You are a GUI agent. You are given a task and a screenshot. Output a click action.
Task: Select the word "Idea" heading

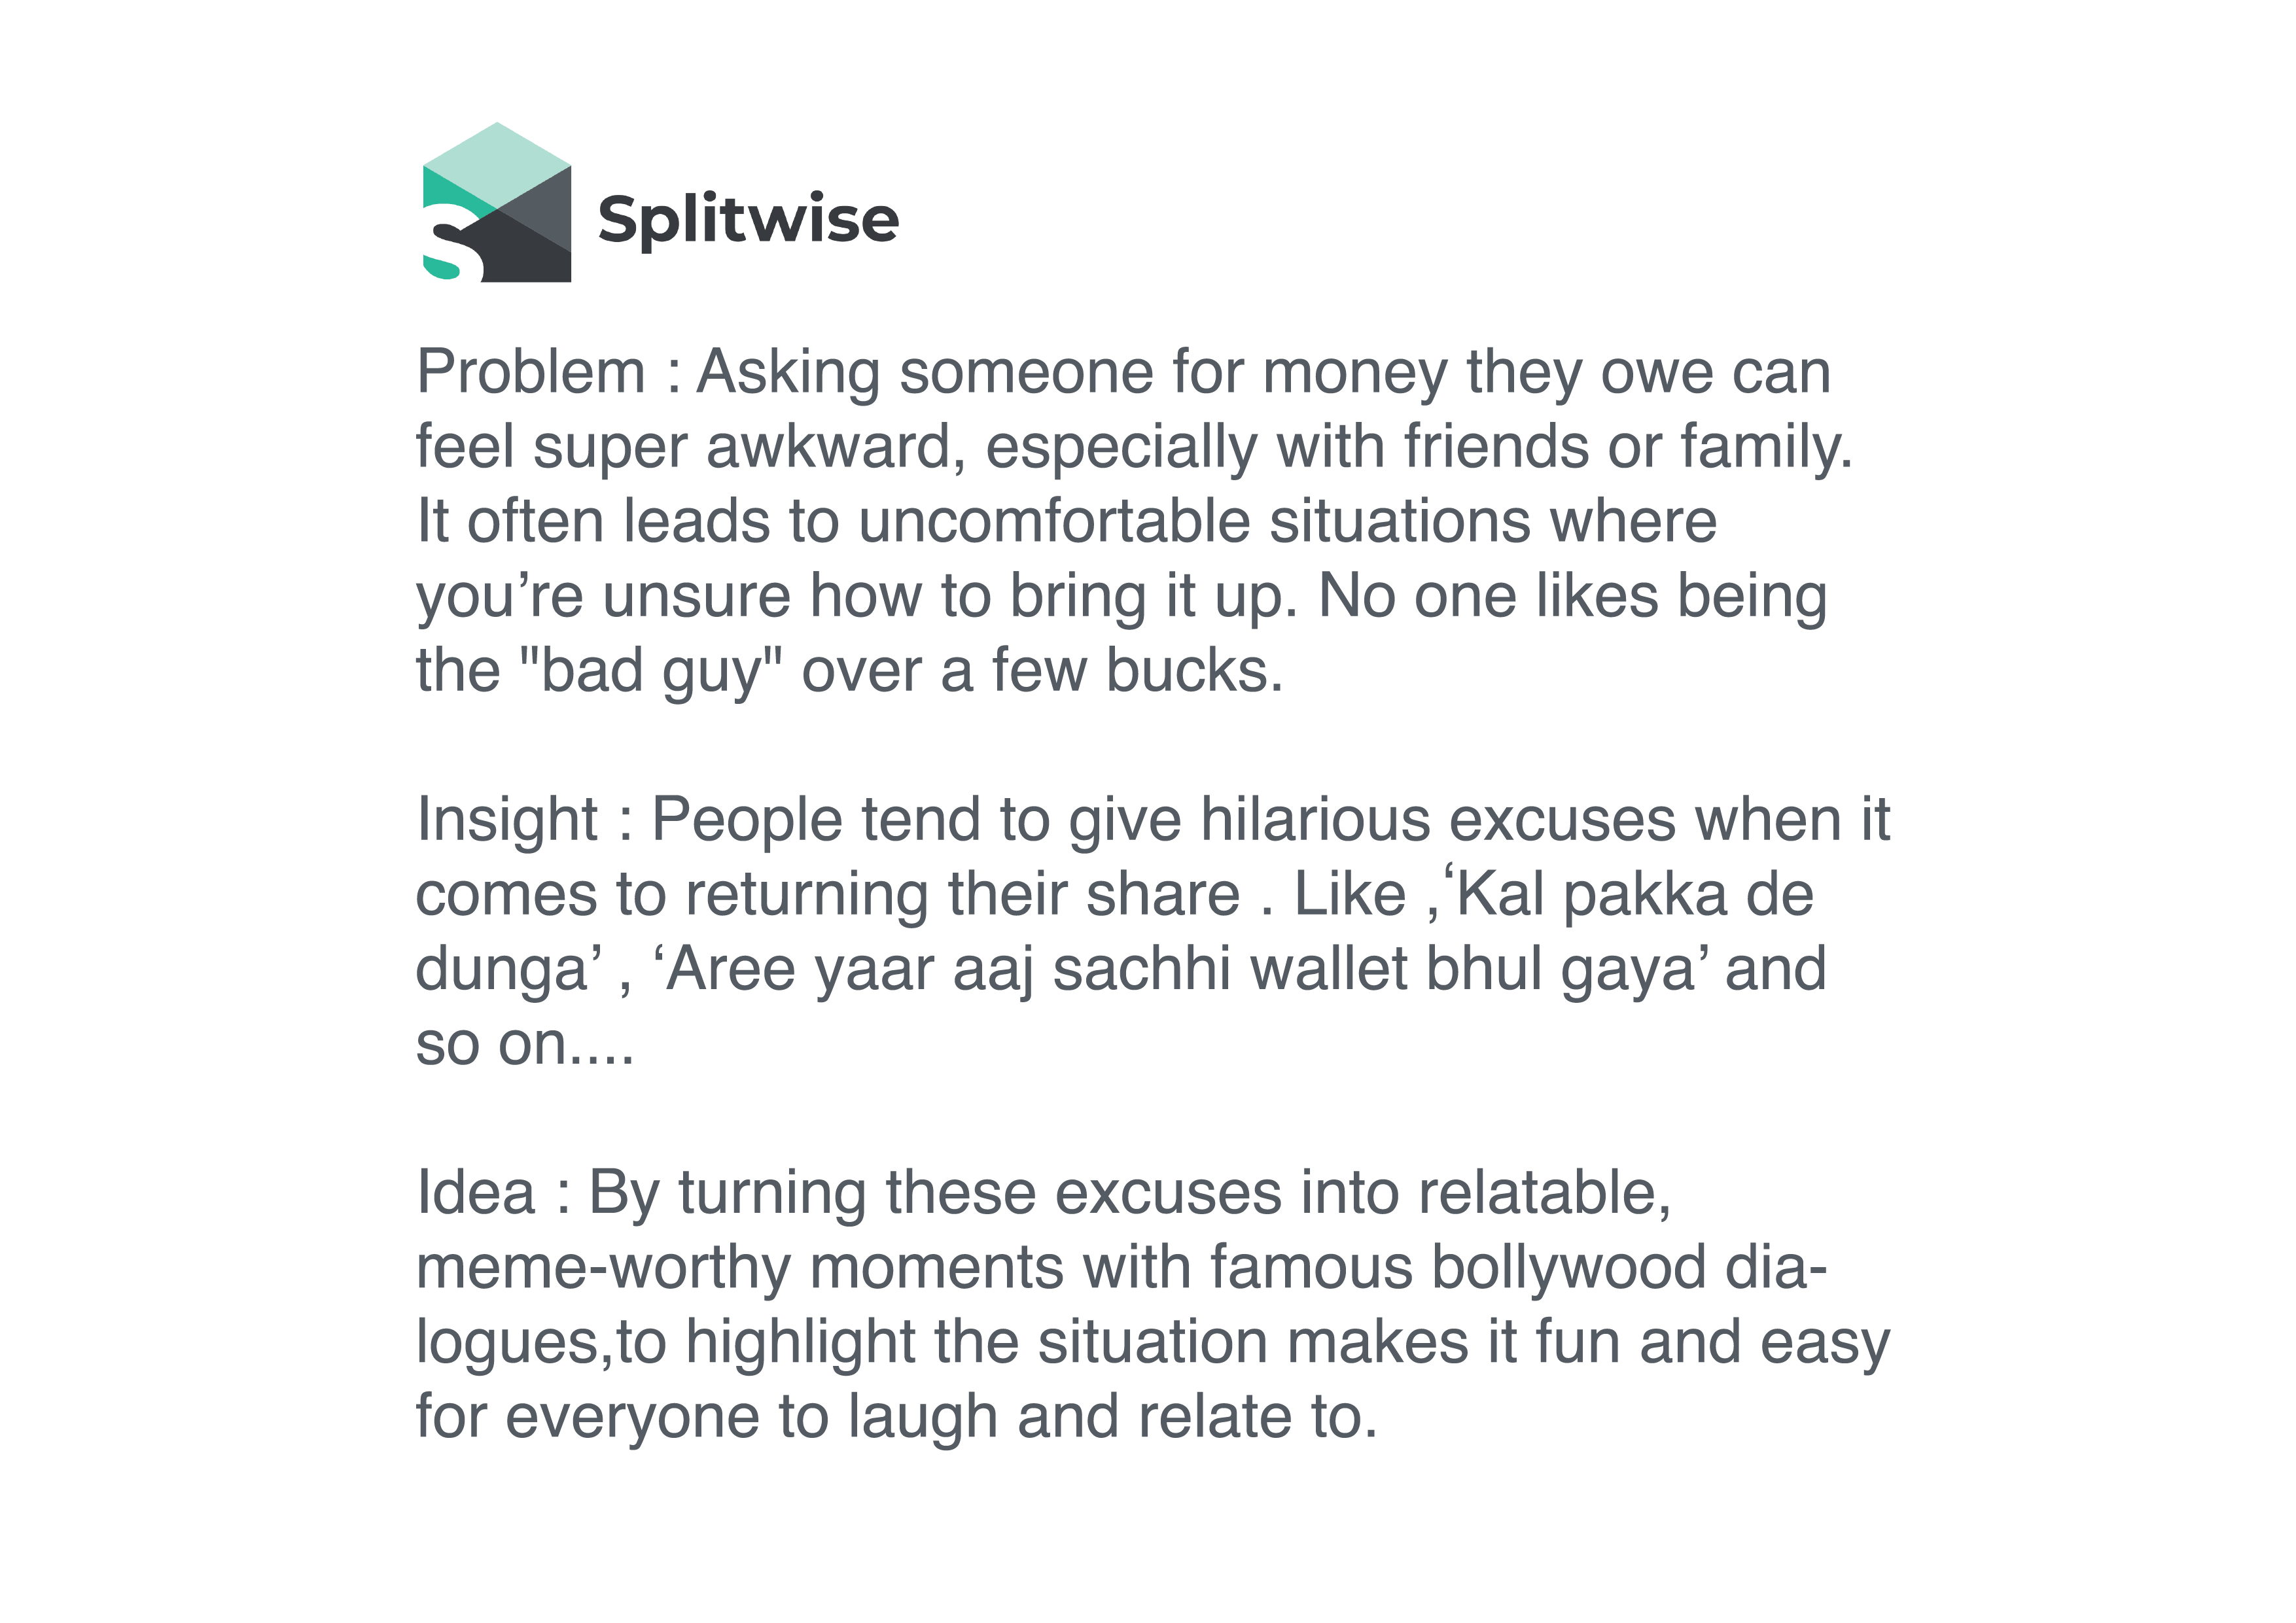(x=476, y=1193)
